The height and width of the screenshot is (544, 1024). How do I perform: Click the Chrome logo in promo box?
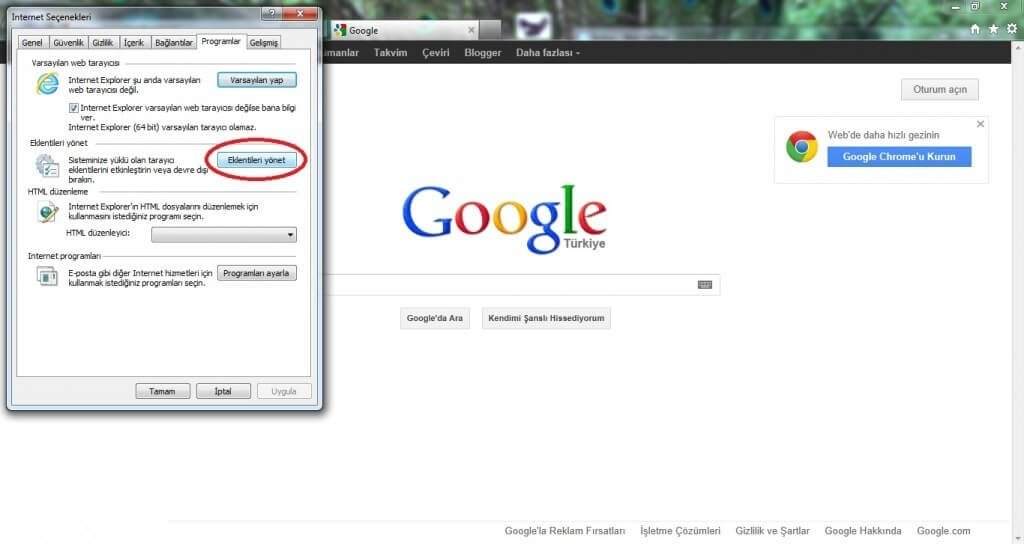click(801, 147)
